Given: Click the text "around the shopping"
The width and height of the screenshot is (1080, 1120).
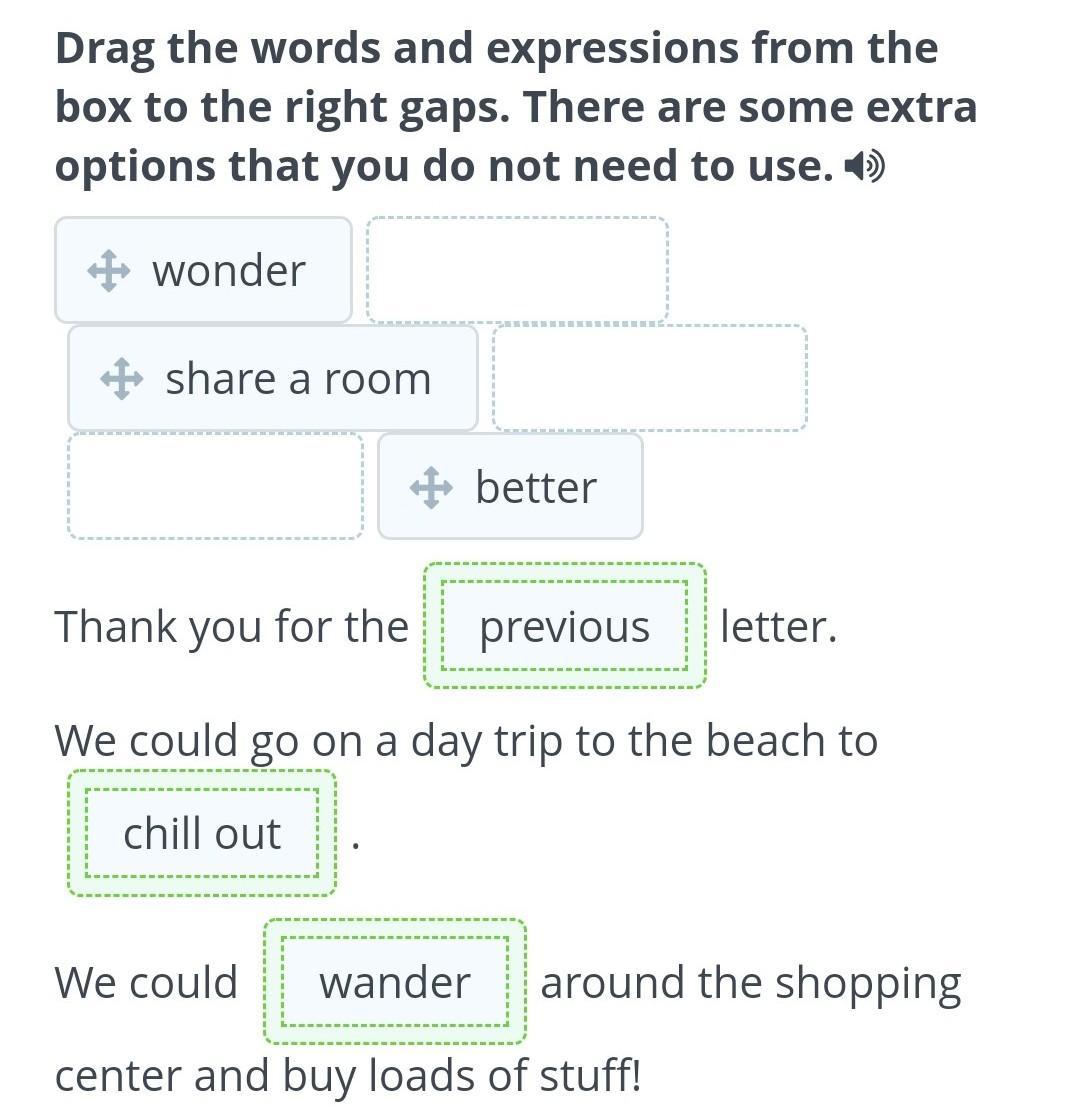Looking at the screenshot, I should pyautogui.click(x=750, y=982).
